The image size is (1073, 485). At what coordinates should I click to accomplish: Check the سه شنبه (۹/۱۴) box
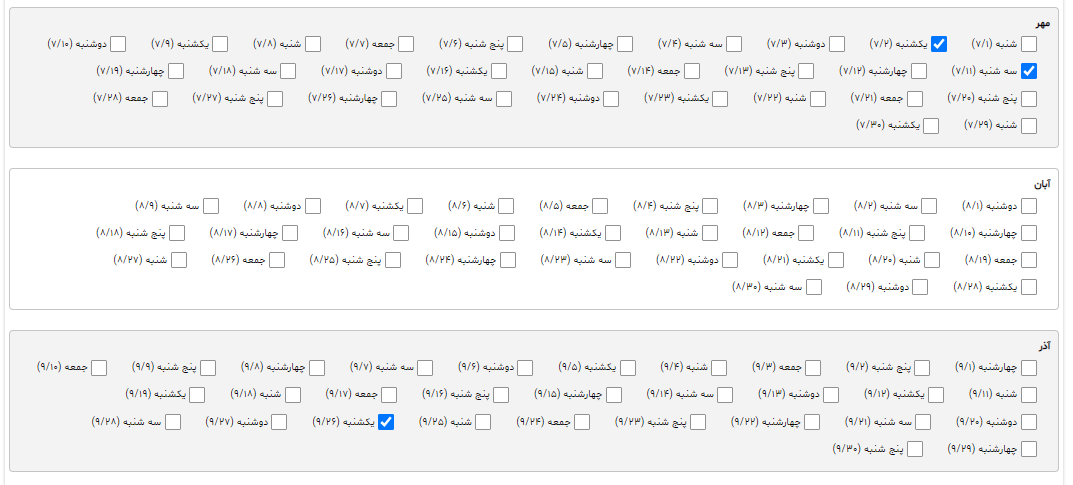(x=725, y=395)
